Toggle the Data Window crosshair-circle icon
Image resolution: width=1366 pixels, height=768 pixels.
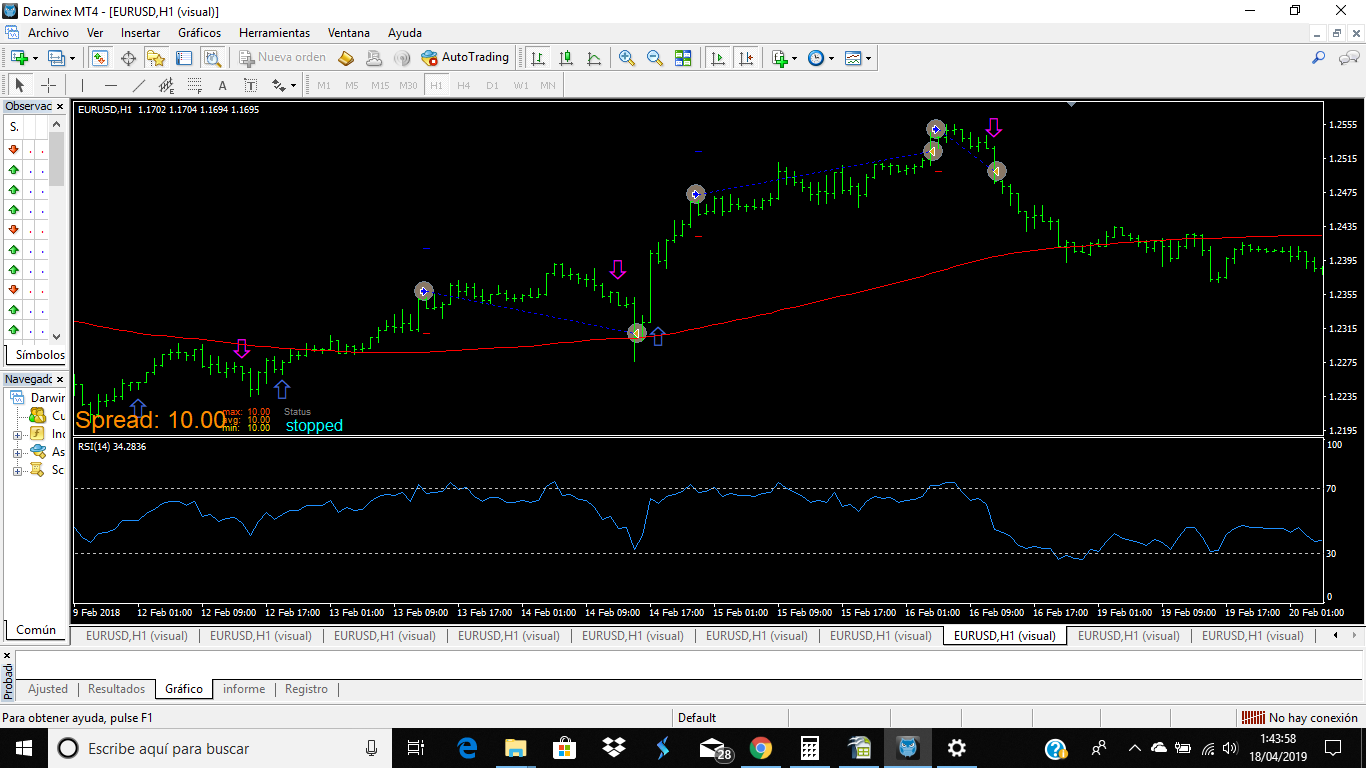(x=129, y=58)
